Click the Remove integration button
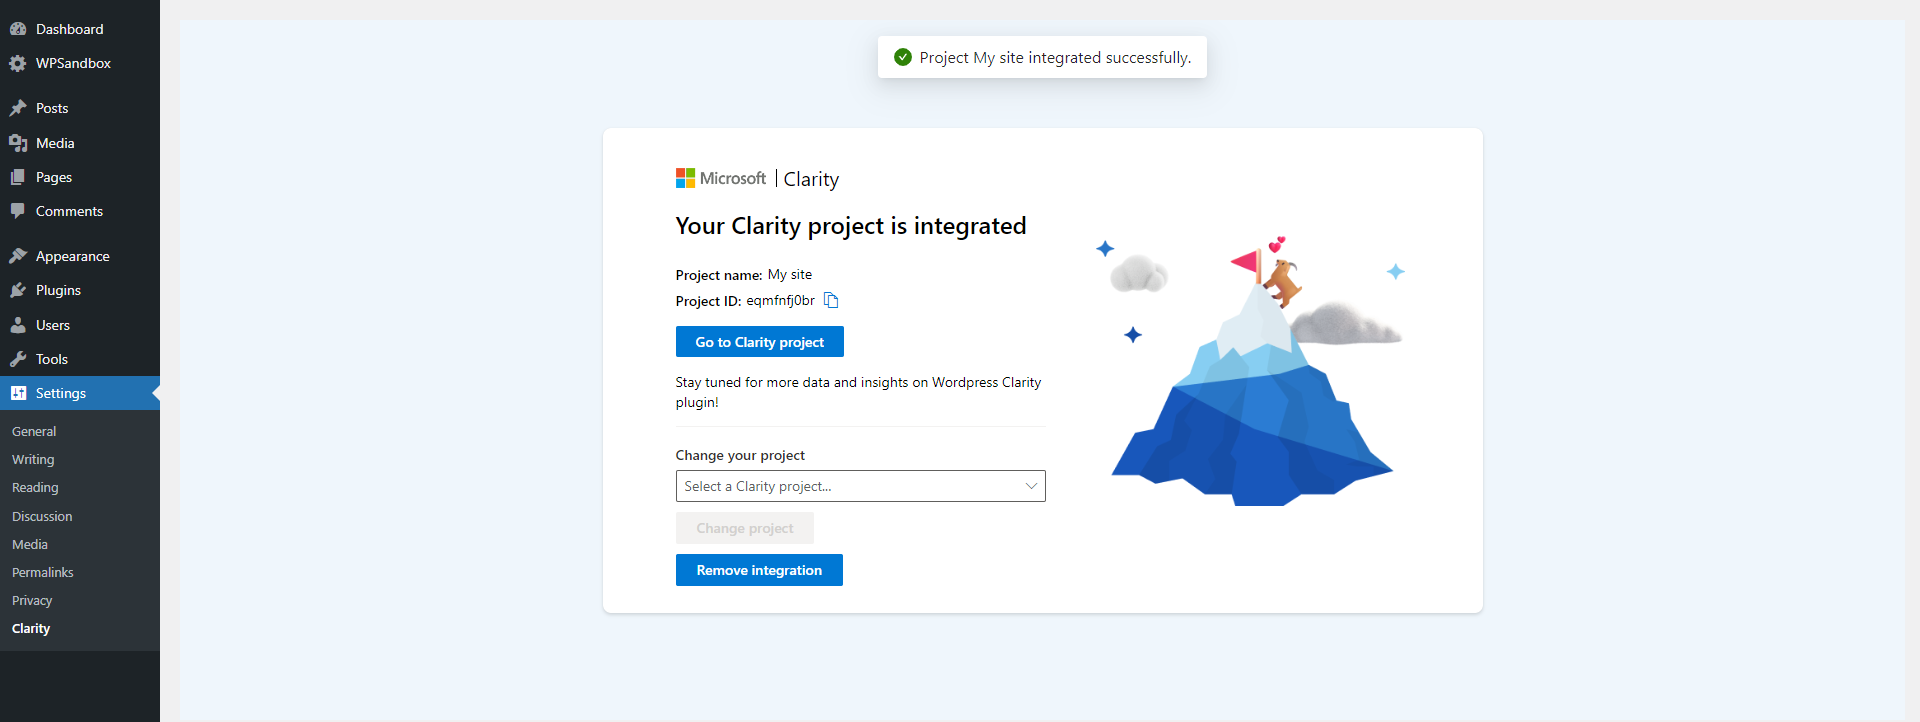1920x722 pixels. [759, 570]
